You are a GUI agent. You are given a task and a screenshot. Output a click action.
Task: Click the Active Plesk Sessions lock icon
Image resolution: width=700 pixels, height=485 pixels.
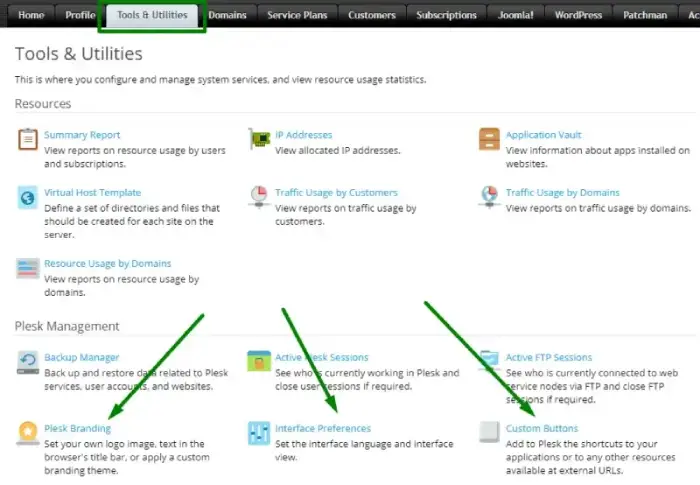point(259,361)
